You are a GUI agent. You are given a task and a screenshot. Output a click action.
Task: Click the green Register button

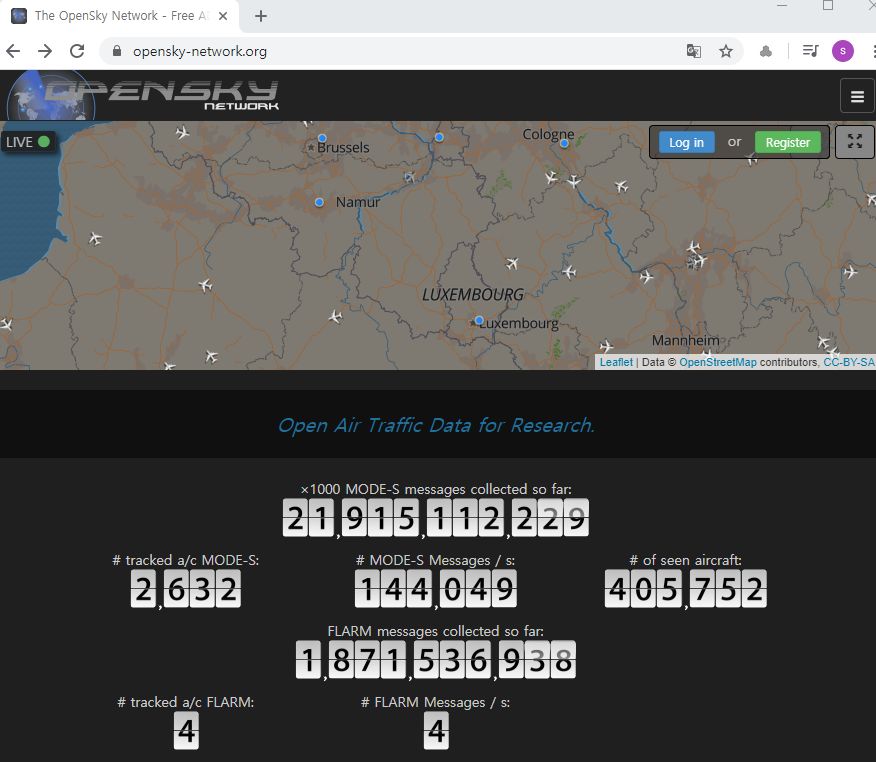788,142
